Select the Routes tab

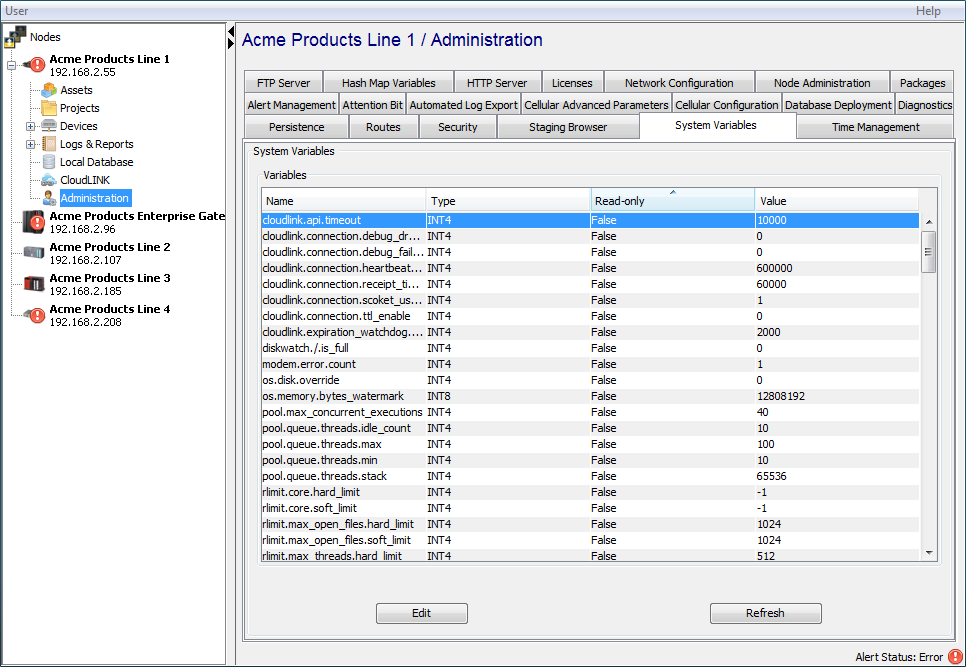coord(383,127)
